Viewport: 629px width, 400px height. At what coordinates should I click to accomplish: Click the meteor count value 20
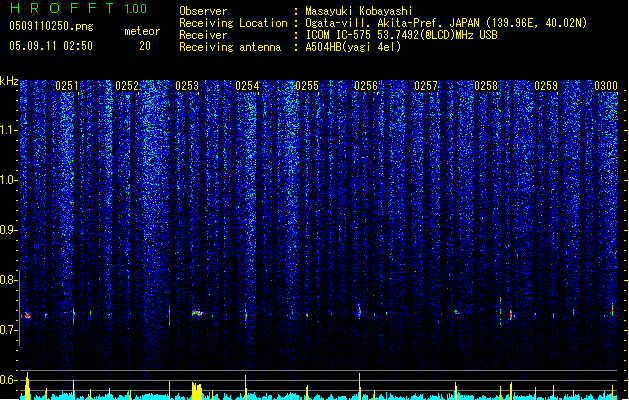pos(145,46)
